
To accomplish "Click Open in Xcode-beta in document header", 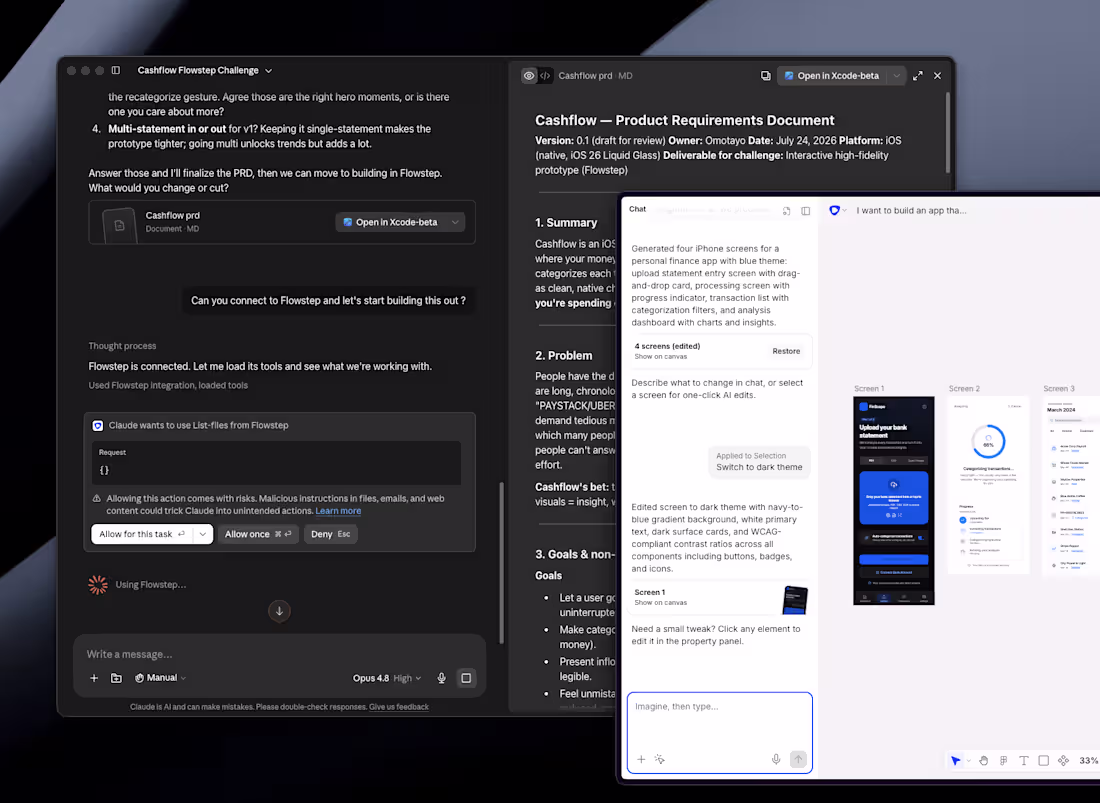I will pos(832,76).
